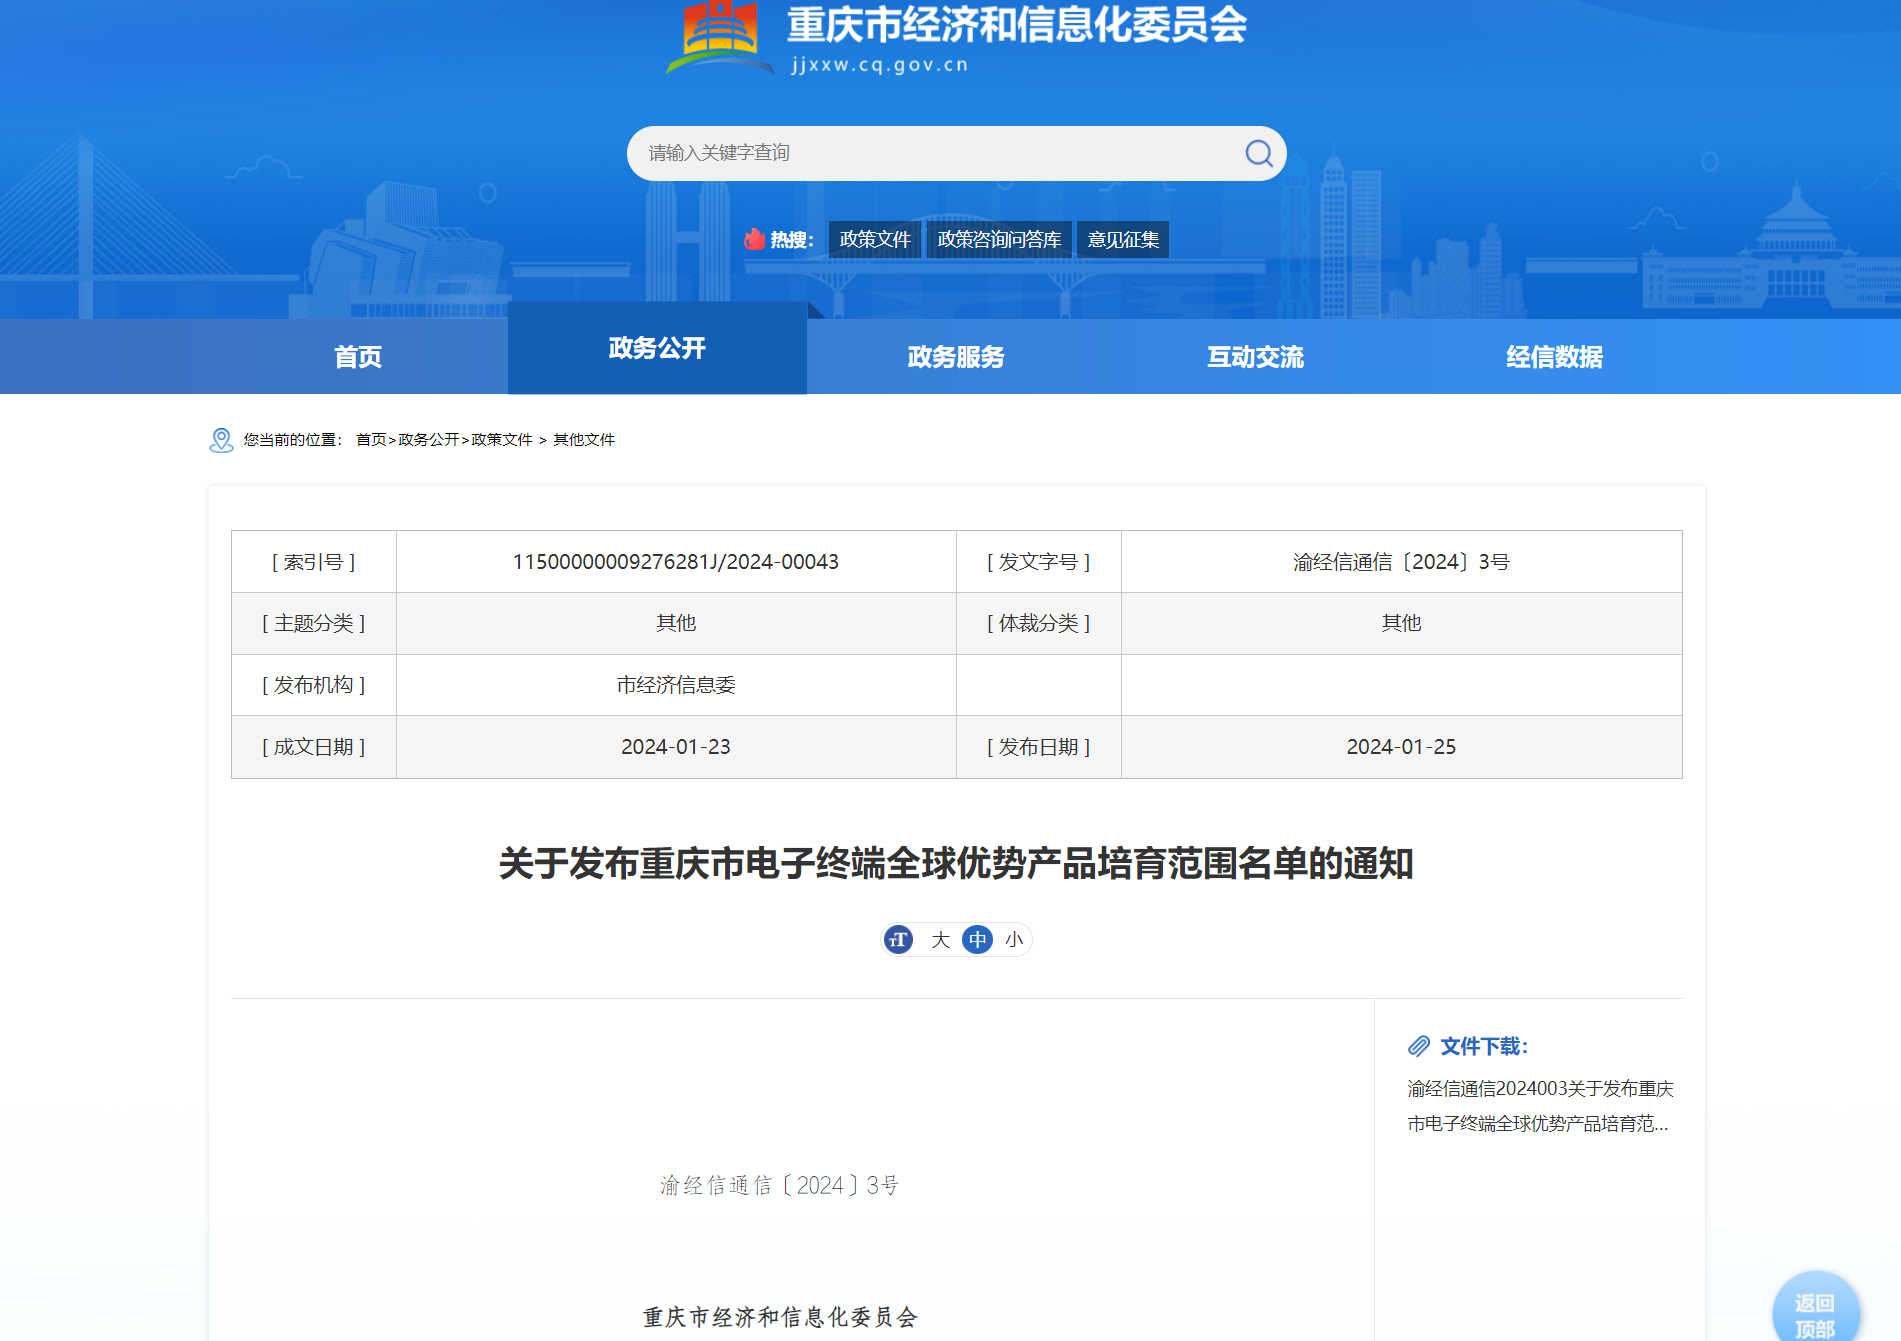
Task: Switch to 政务服务 navigation tab
Action: click(x=956, y=357)
